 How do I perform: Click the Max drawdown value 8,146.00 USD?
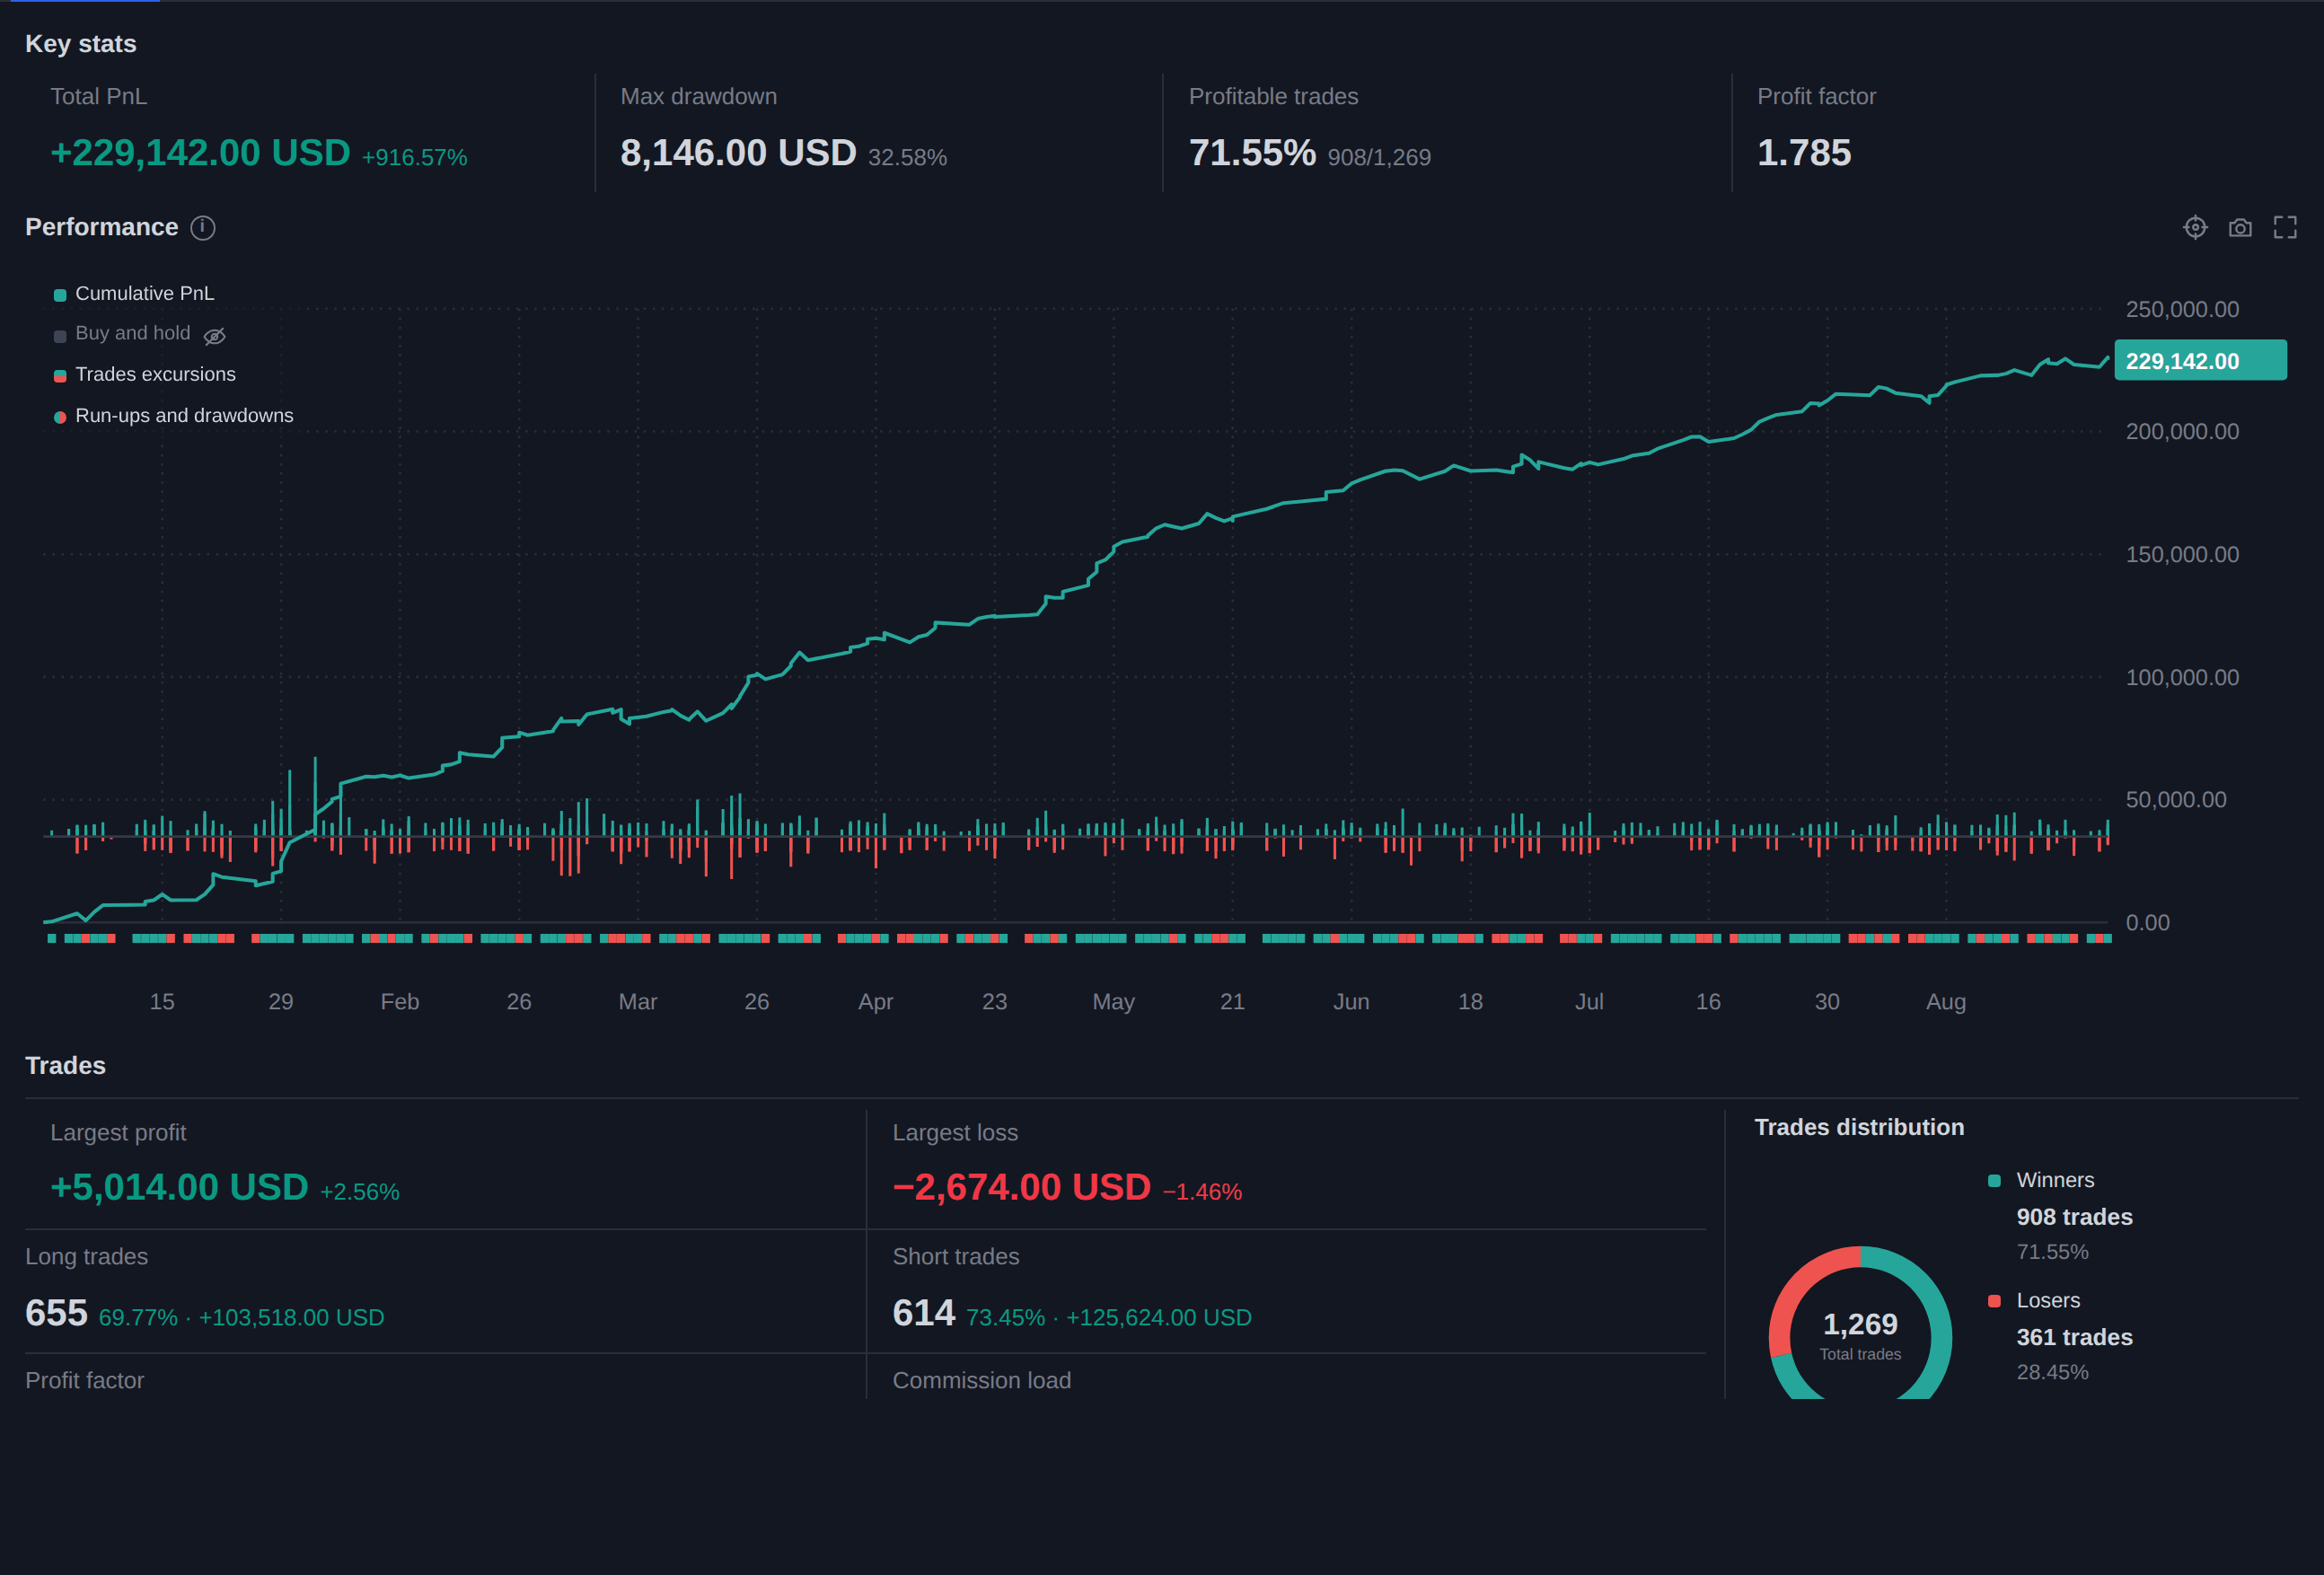pos(738,153)
